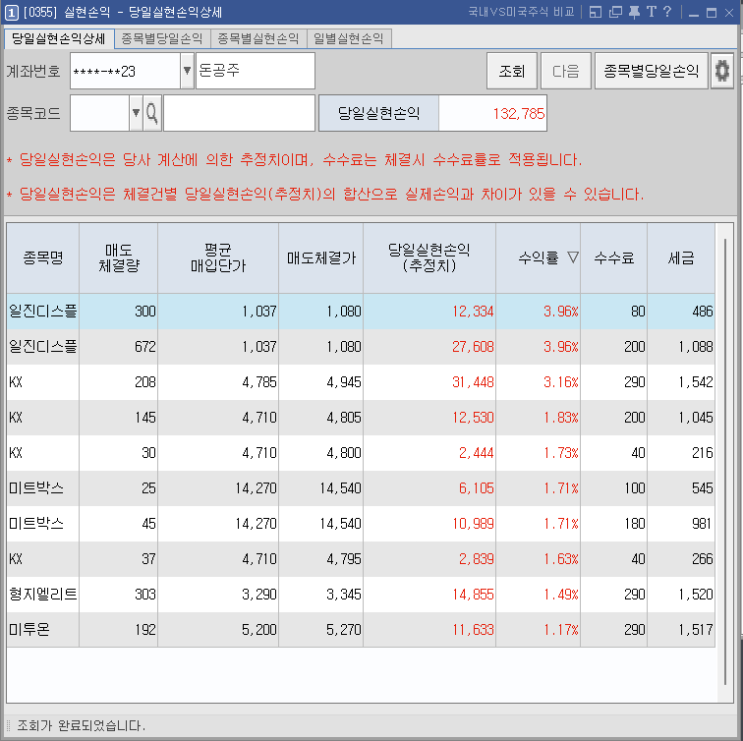Click the total profit value 132,785
This screenshot has height=741, width=743.
518,114
